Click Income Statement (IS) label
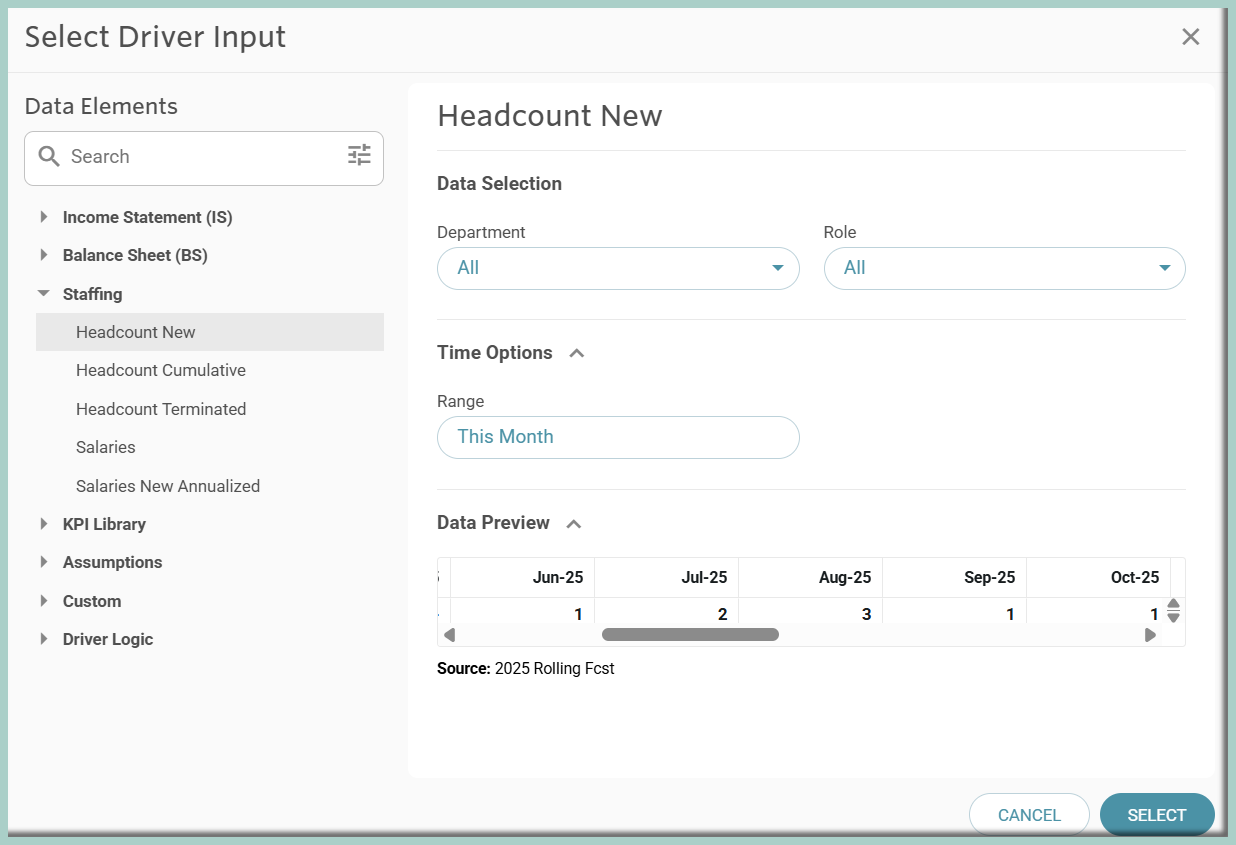This screenshot has width=1236, height=845. click(147, 217)
